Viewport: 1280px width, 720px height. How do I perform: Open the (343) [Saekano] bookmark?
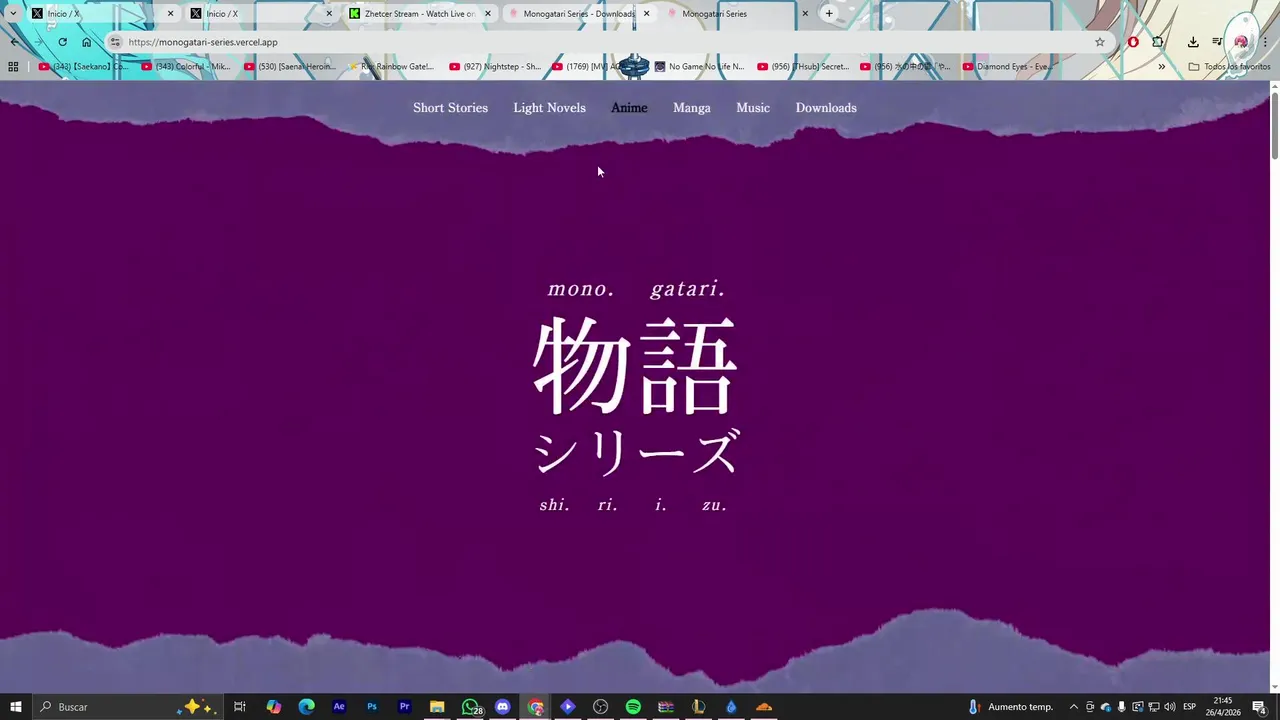(83, 67)
